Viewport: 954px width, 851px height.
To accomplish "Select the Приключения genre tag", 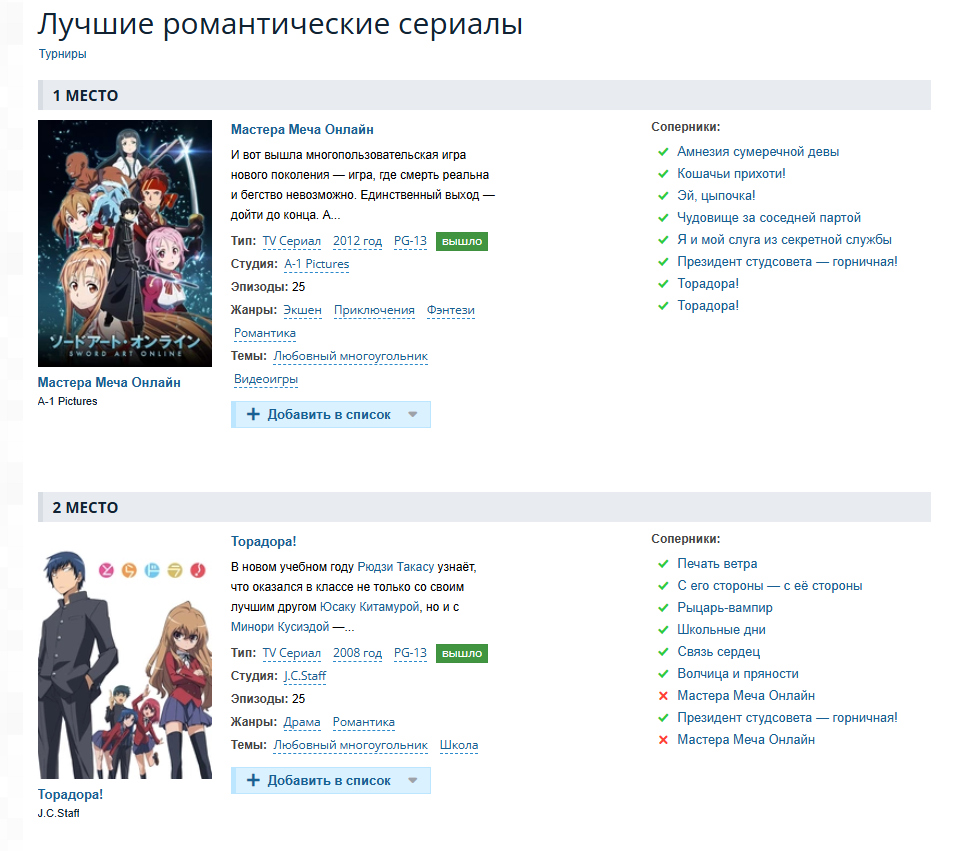I will (374, 310).
